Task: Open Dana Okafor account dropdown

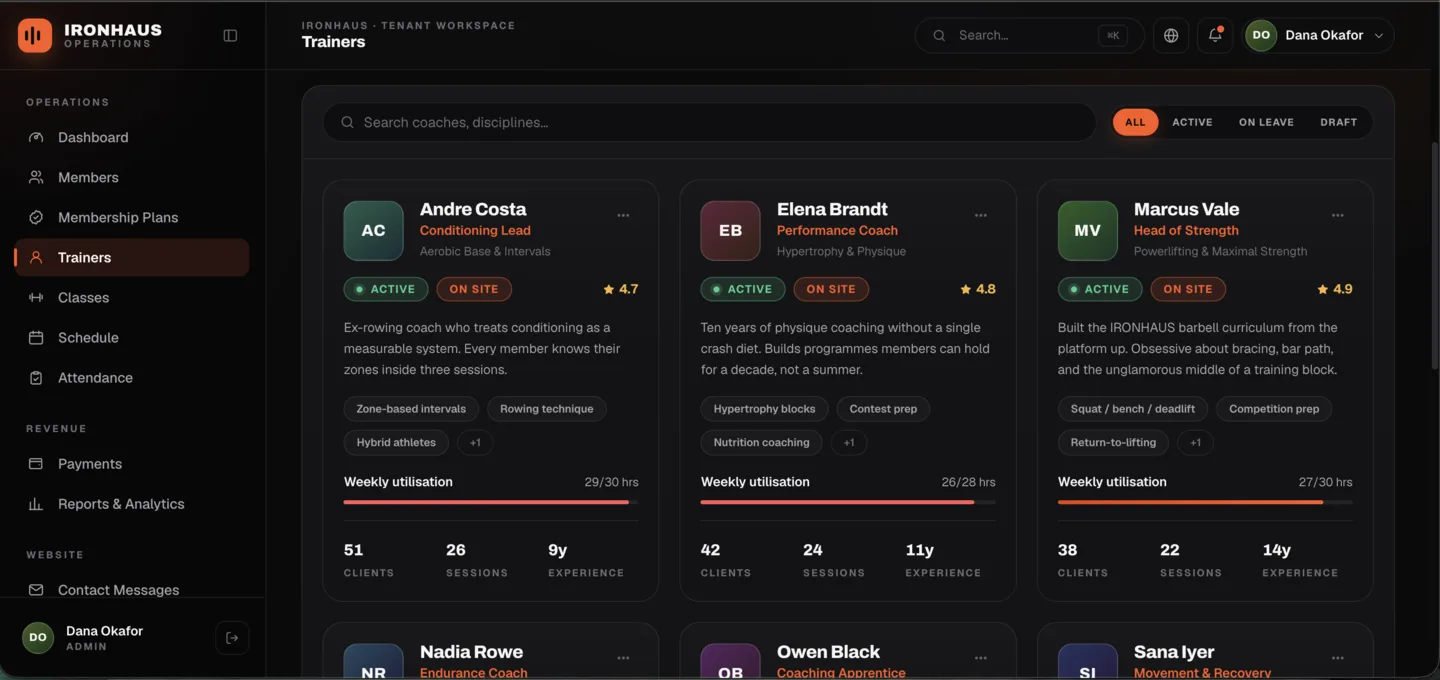Action: pos(1318,35)
